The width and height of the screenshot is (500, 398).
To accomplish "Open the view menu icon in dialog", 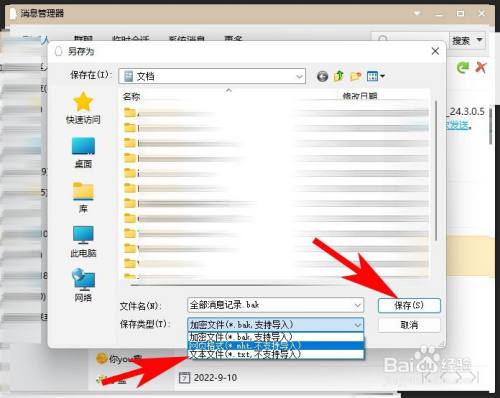I will tap(375, 76).
